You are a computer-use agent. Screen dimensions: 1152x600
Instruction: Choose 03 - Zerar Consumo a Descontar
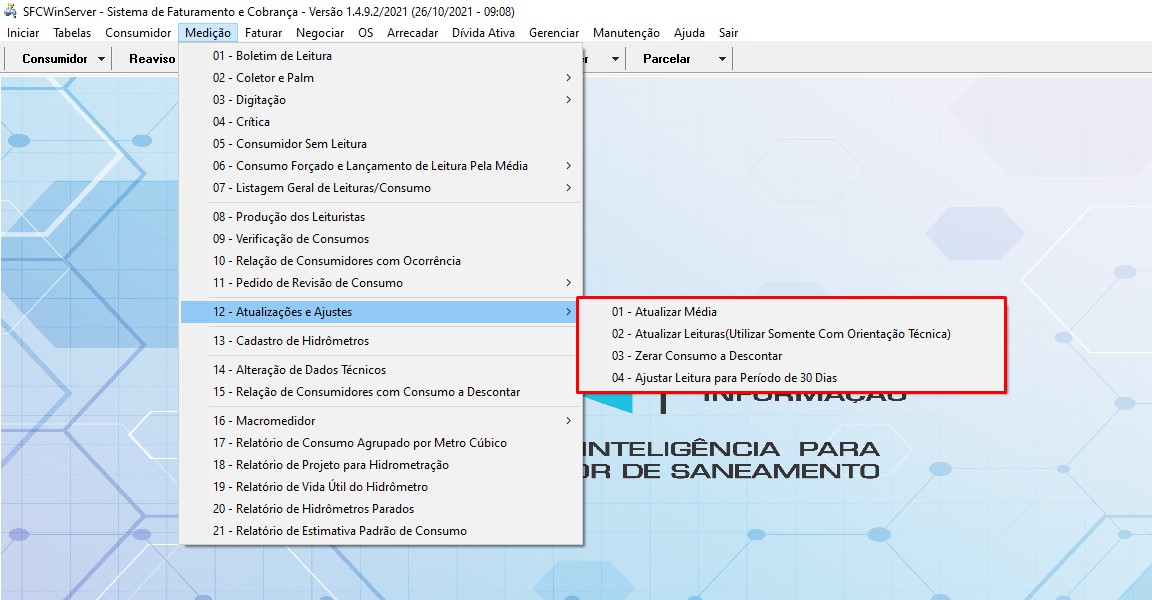697,356
